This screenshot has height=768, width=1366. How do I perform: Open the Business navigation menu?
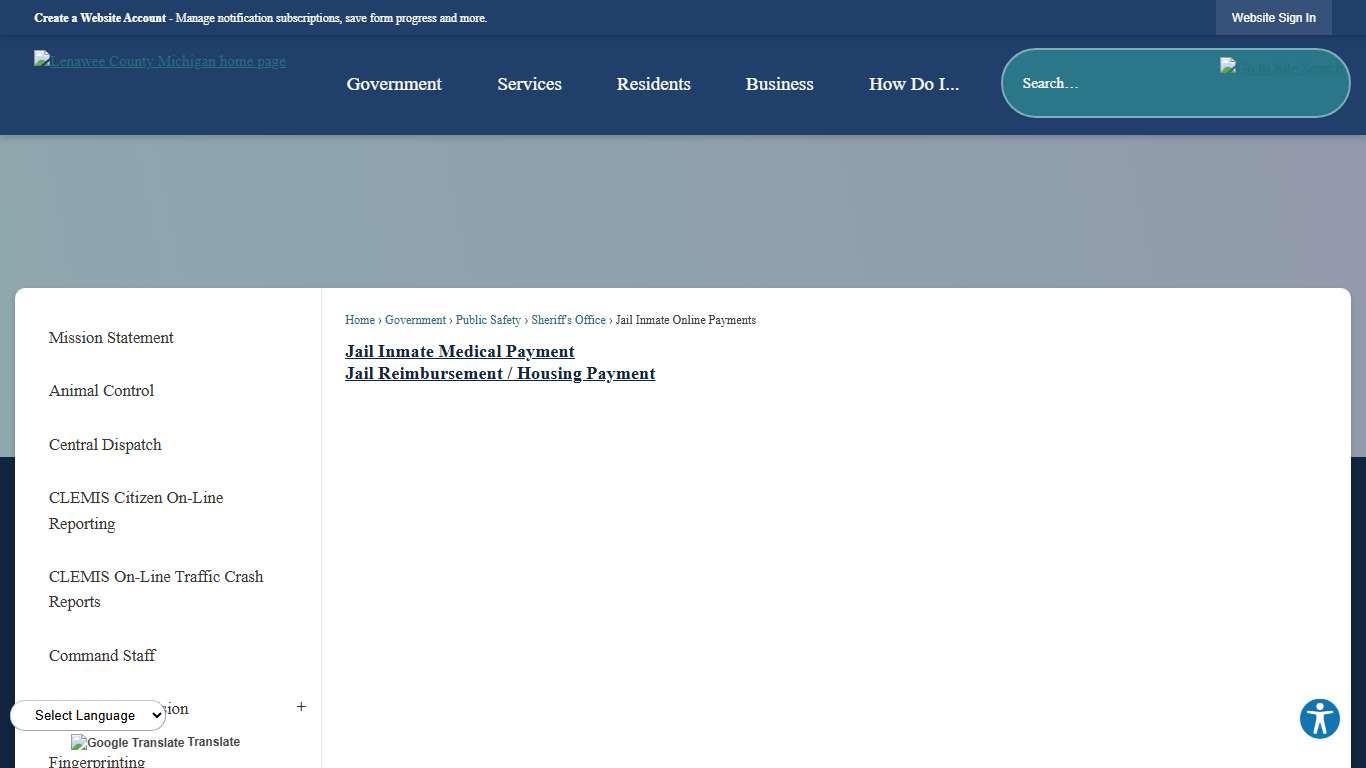coord(779,84)
